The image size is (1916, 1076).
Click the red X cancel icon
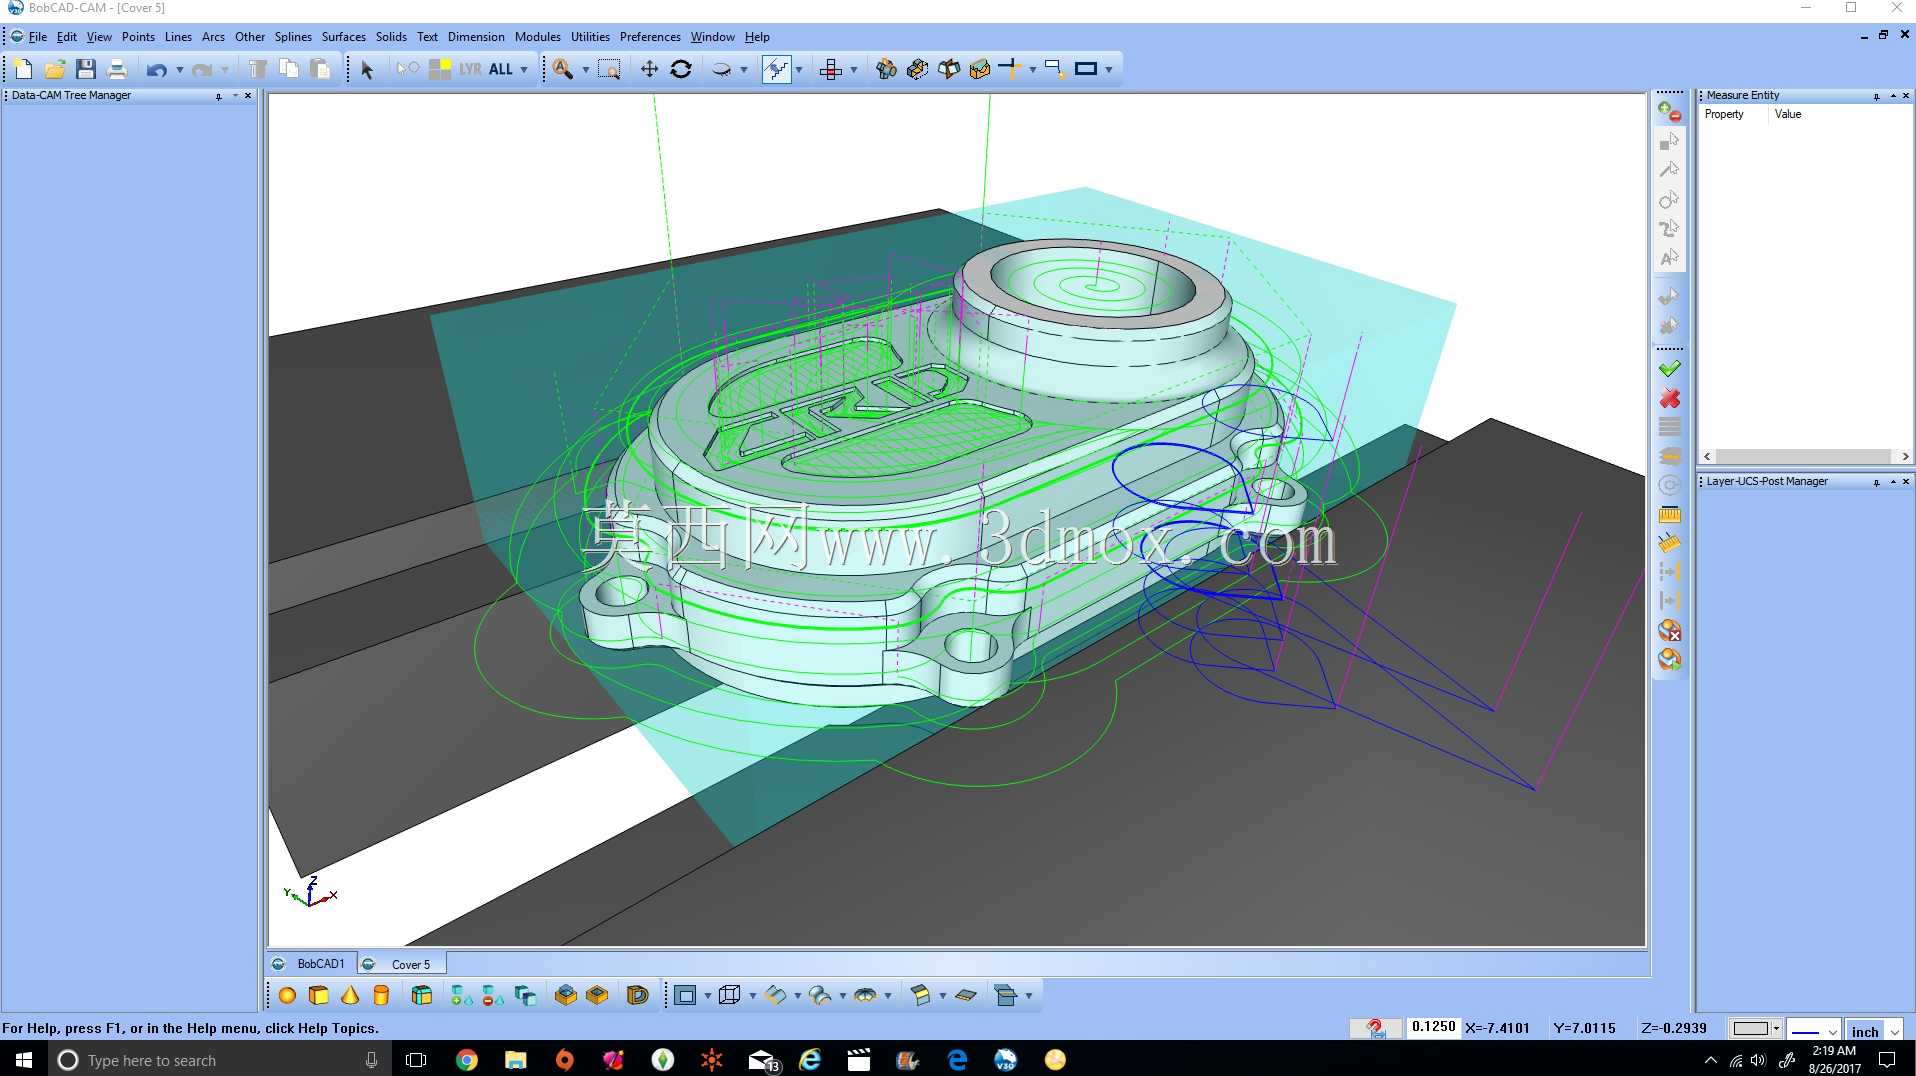[x=1669, y=398]
